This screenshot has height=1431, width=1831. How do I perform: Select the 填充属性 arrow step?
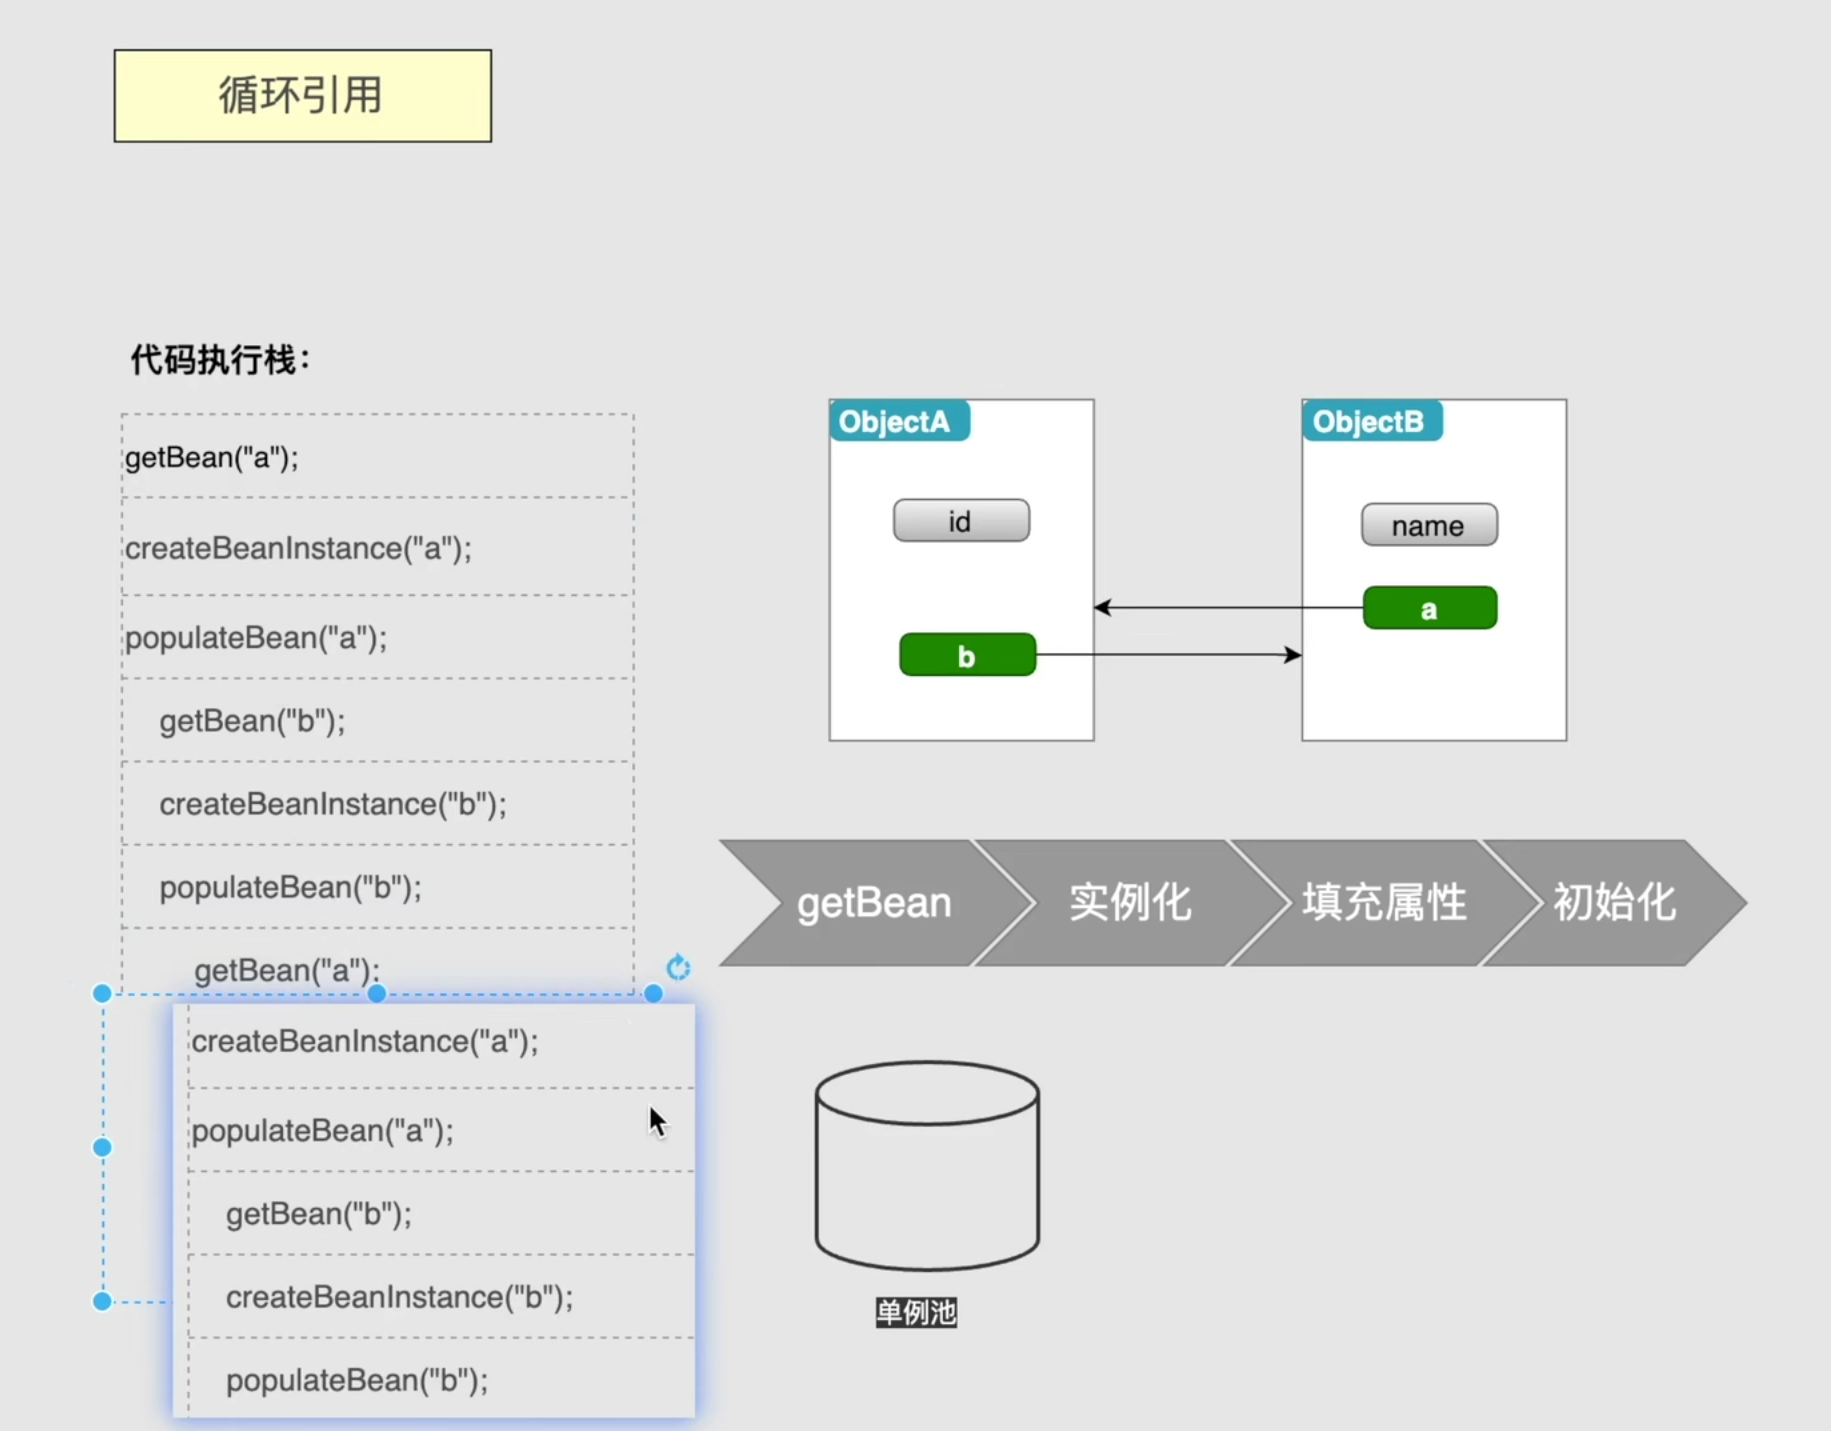(x=1384, y=902)
